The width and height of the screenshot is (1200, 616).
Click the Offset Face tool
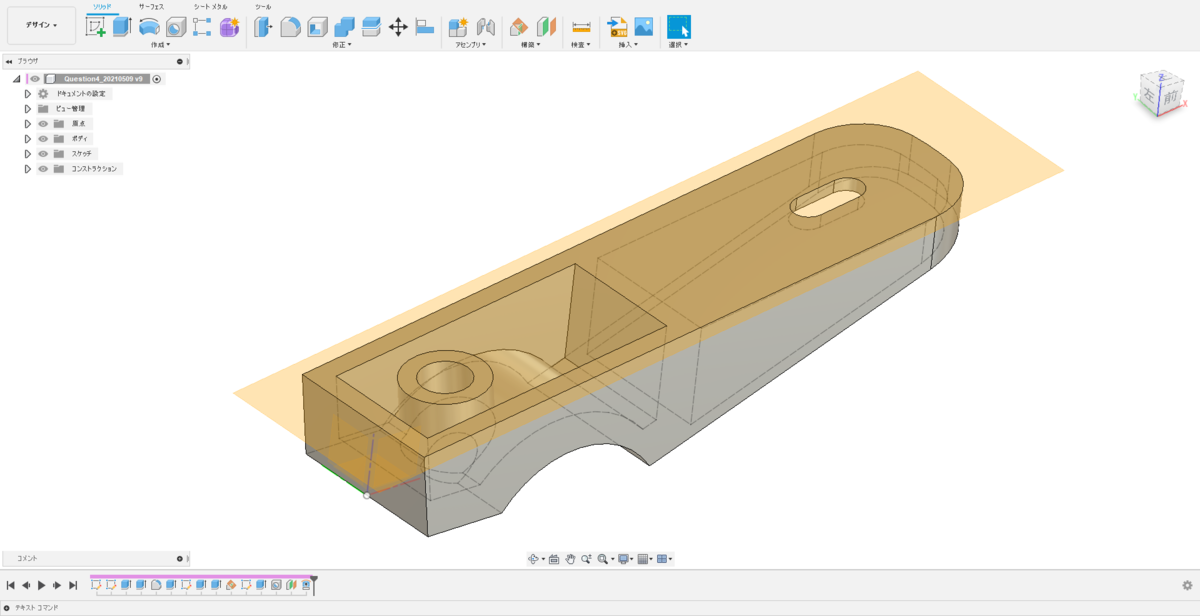pyautogui.click(x=371, y=27)
